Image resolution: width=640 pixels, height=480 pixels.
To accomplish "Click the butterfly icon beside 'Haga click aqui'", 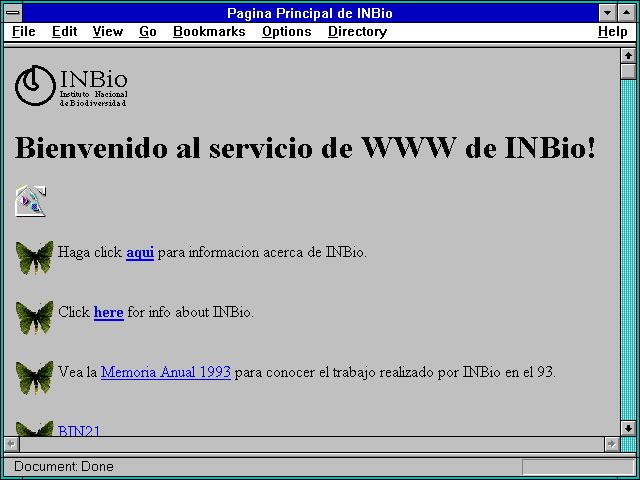I will (x=35, y=257).
